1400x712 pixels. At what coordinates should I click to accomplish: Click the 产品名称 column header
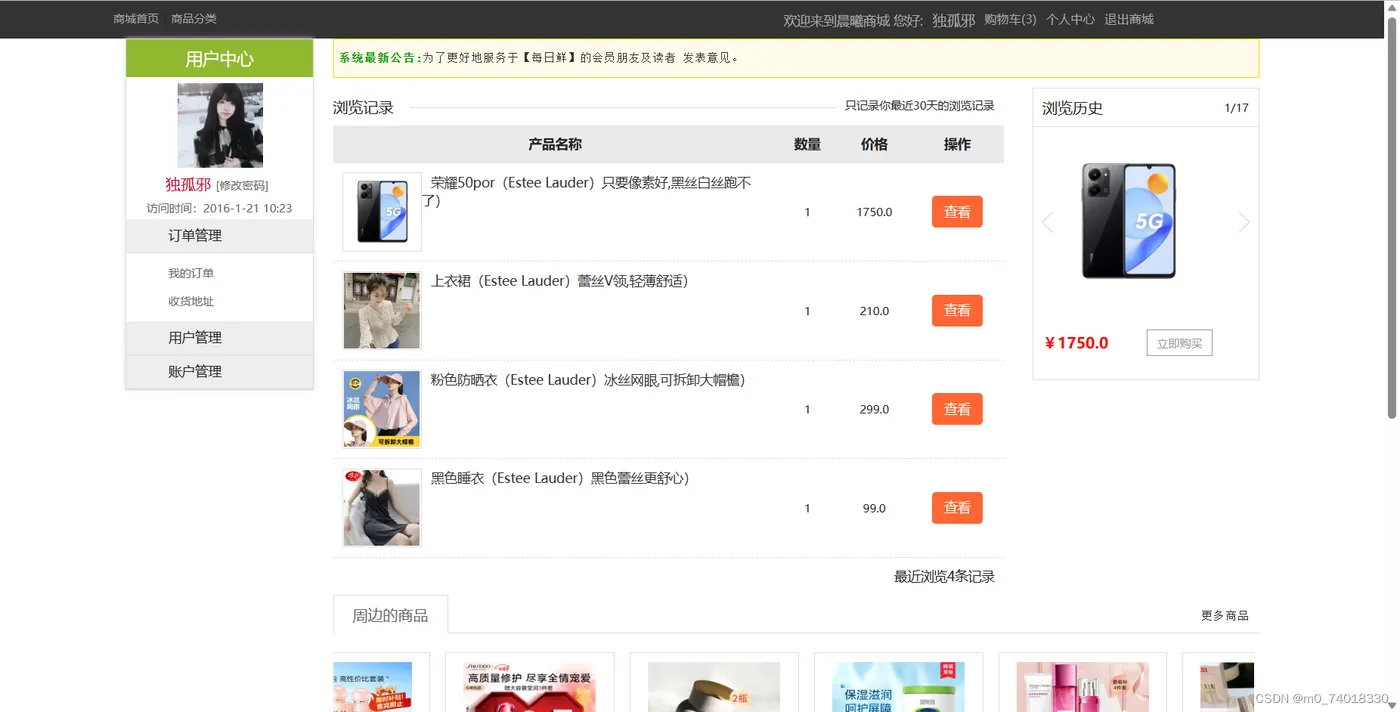click(x=555, y=144)
